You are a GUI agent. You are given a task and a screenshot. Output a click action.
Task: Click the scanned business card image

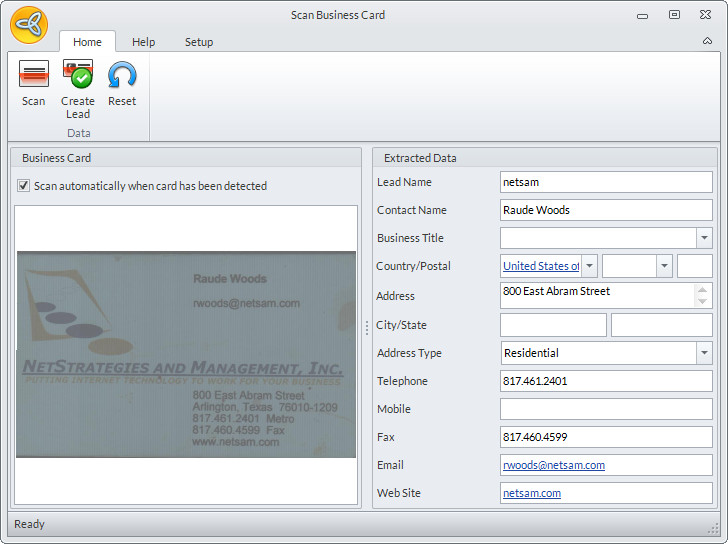[x=186, y=354]
